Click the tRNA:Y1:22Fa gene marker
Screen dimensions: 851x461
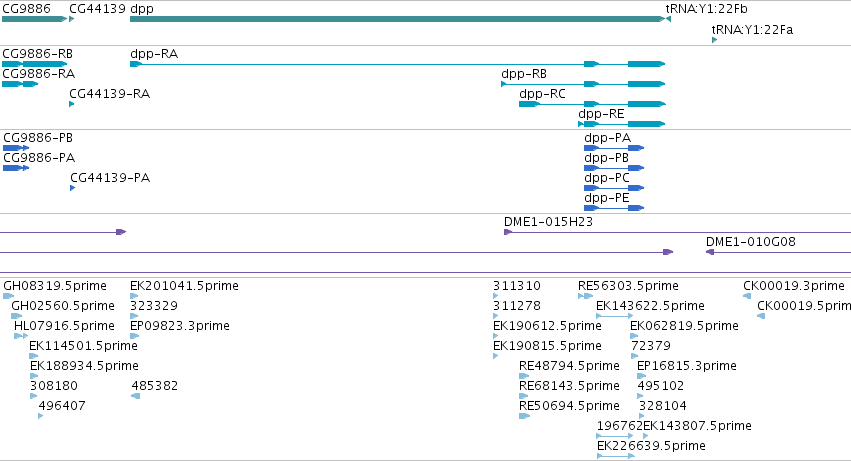pyautogui.click(x=714, y=40)
